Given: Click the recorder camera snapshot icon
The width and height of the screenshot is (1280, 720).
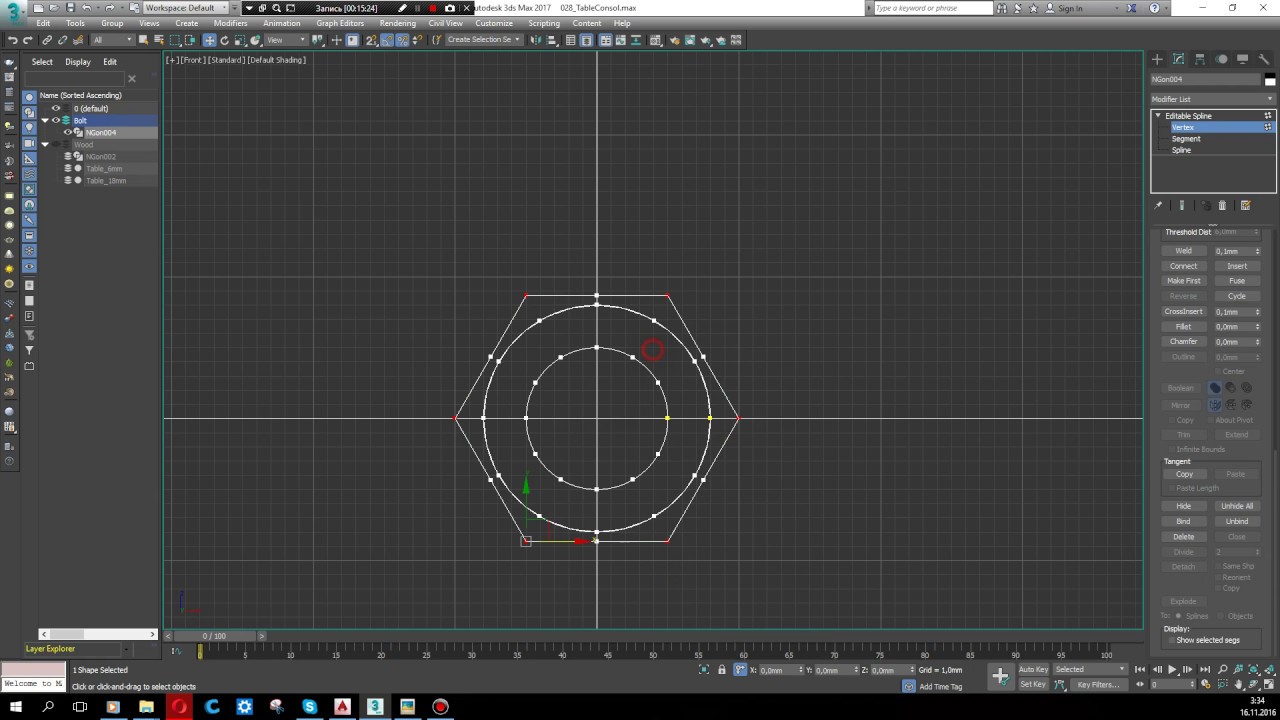Looking at the screenshot, I should 449,8.
